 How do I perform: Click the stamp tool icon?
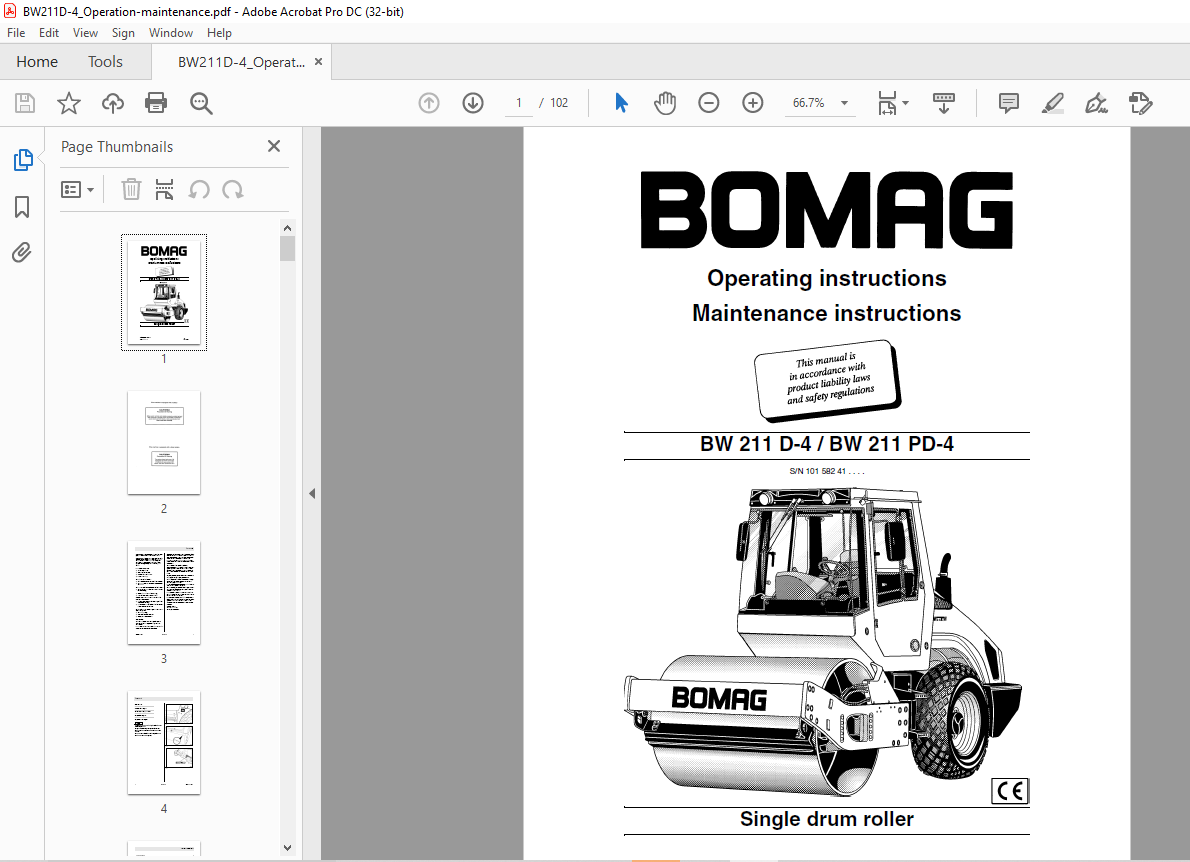click(x=1141, y=102)
